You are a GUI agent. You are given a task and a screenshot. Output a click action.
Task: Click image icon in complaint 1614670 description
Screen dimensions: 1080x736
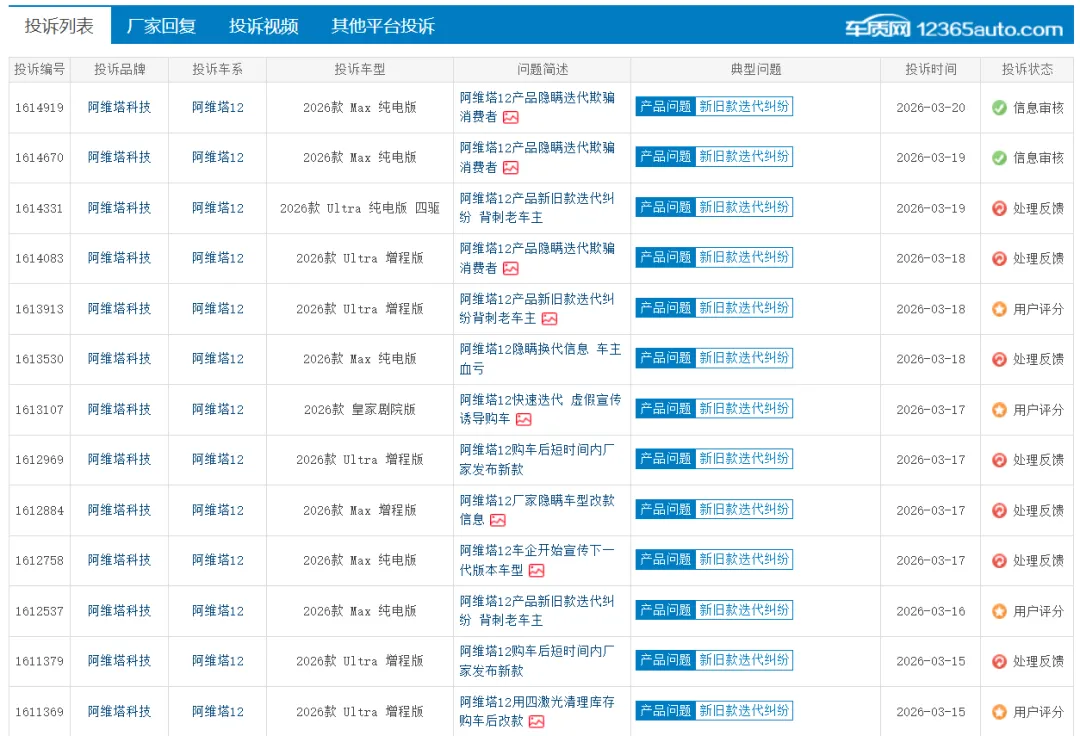coord(510,168)
